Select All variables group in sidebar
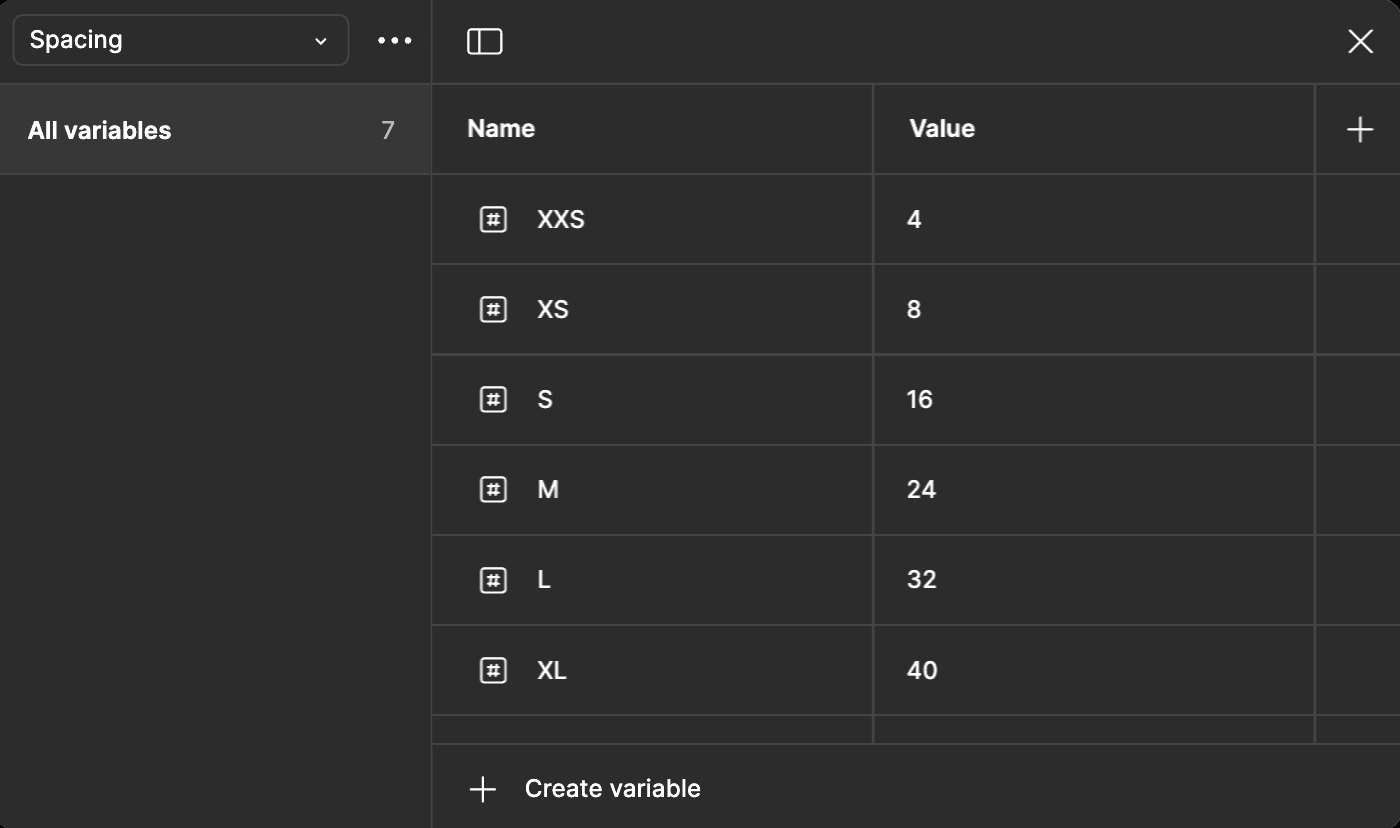The height and width of the screenshot is (828, 1400). (215, 130)
